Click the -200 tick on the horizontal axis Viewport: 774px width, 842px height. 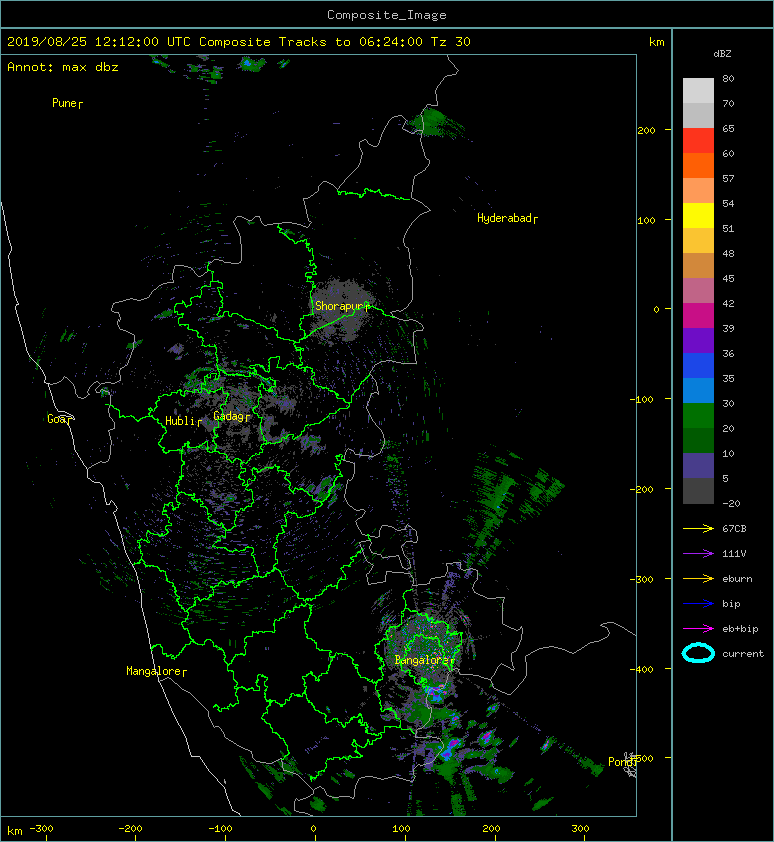pos(131,829)
